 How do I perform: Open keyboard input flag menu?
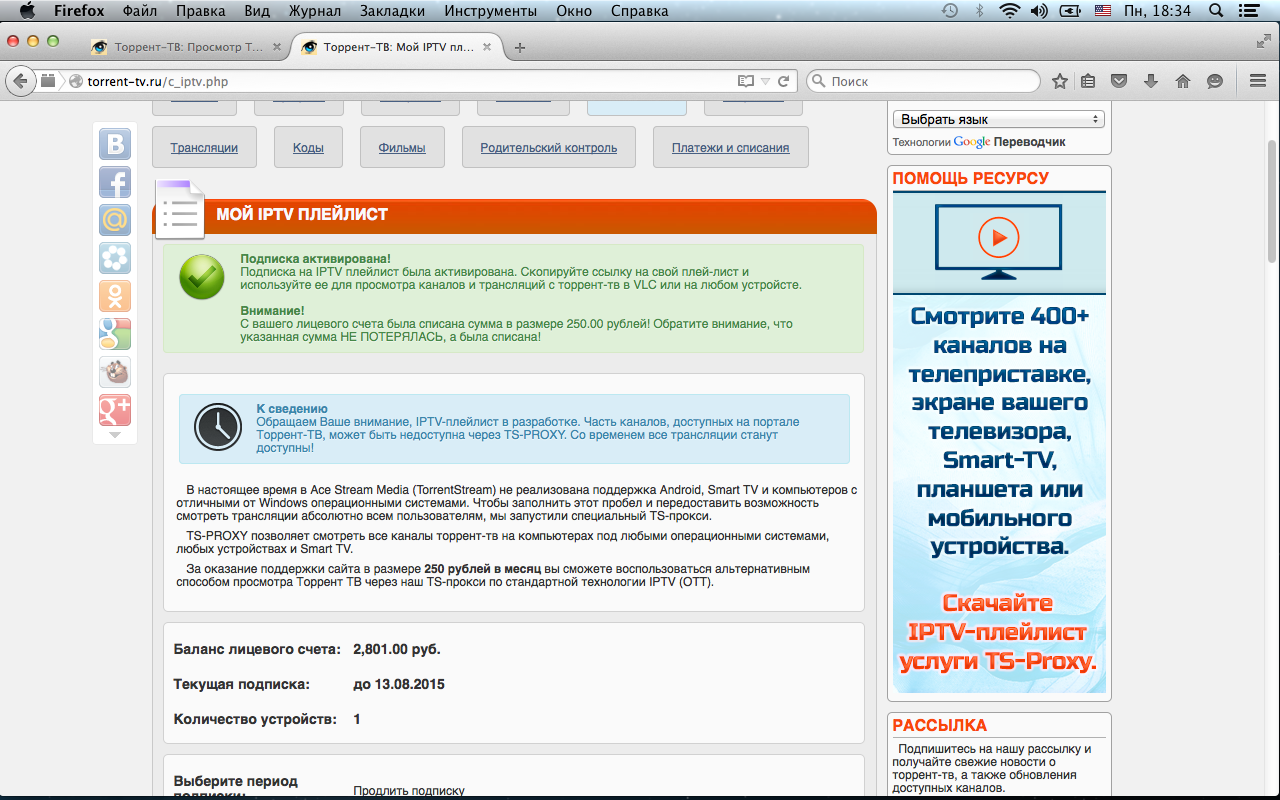click(x=1103, y=11)
